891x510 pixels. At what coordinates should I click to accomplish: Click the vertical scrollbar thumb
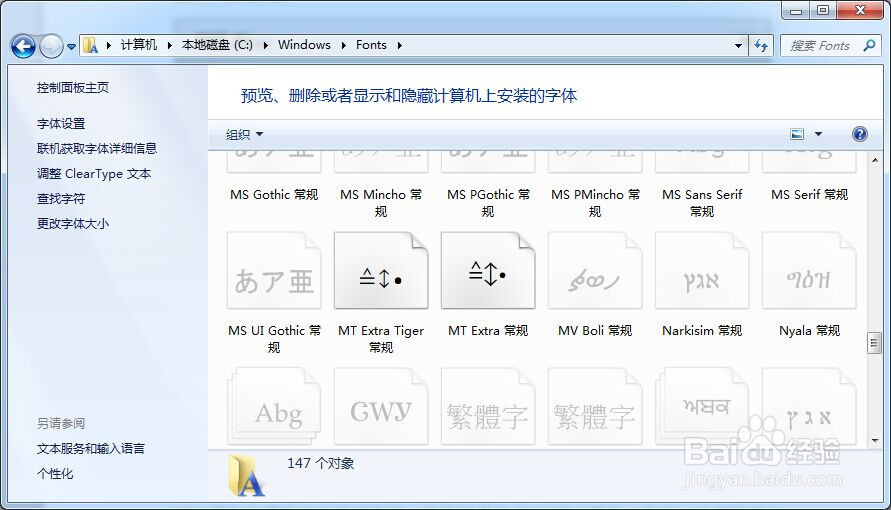875,343
